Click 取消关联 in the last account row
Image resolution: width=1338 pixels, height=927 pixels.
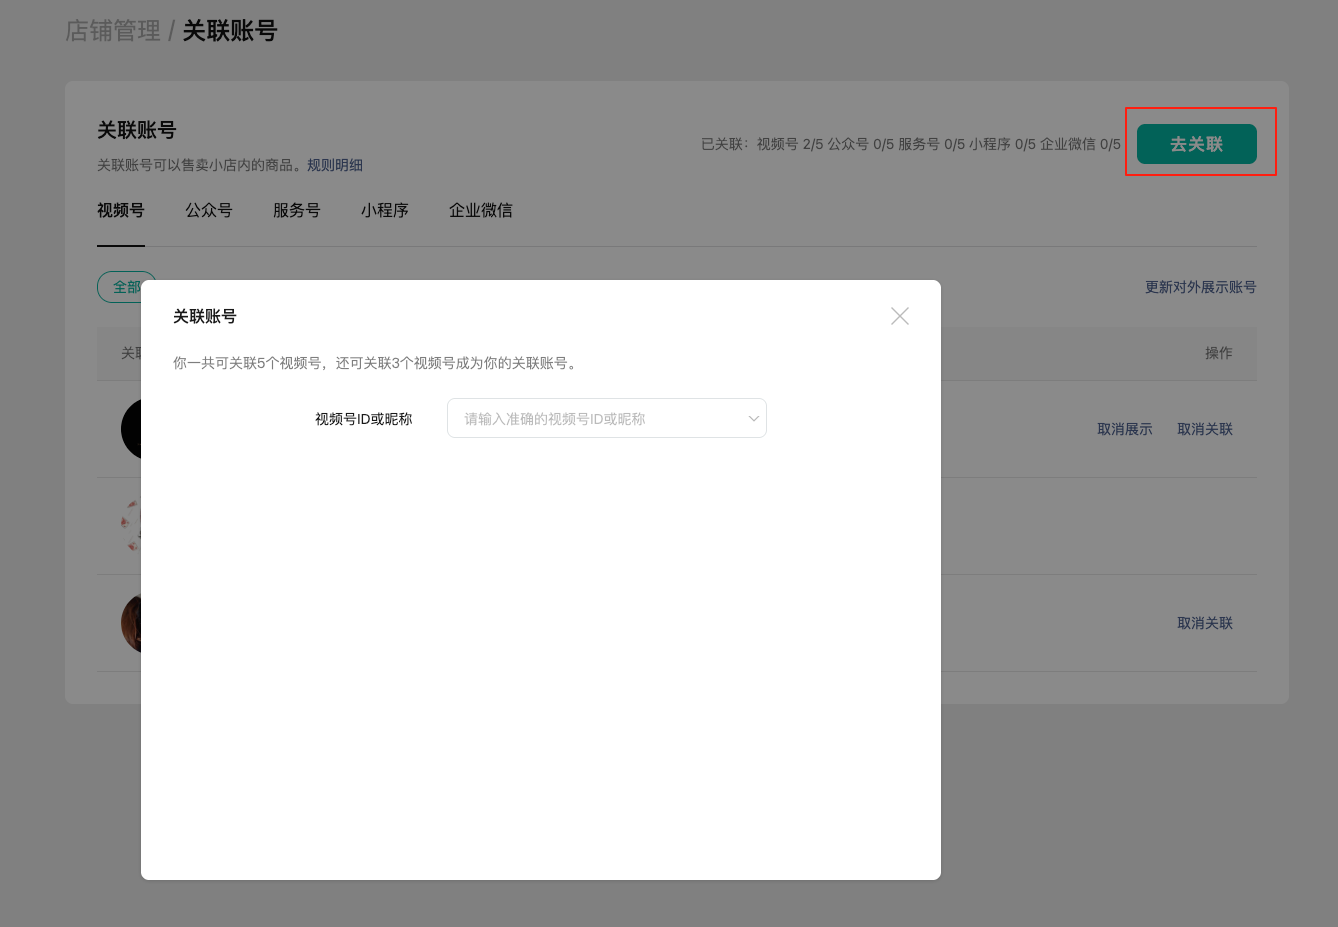1204,623
